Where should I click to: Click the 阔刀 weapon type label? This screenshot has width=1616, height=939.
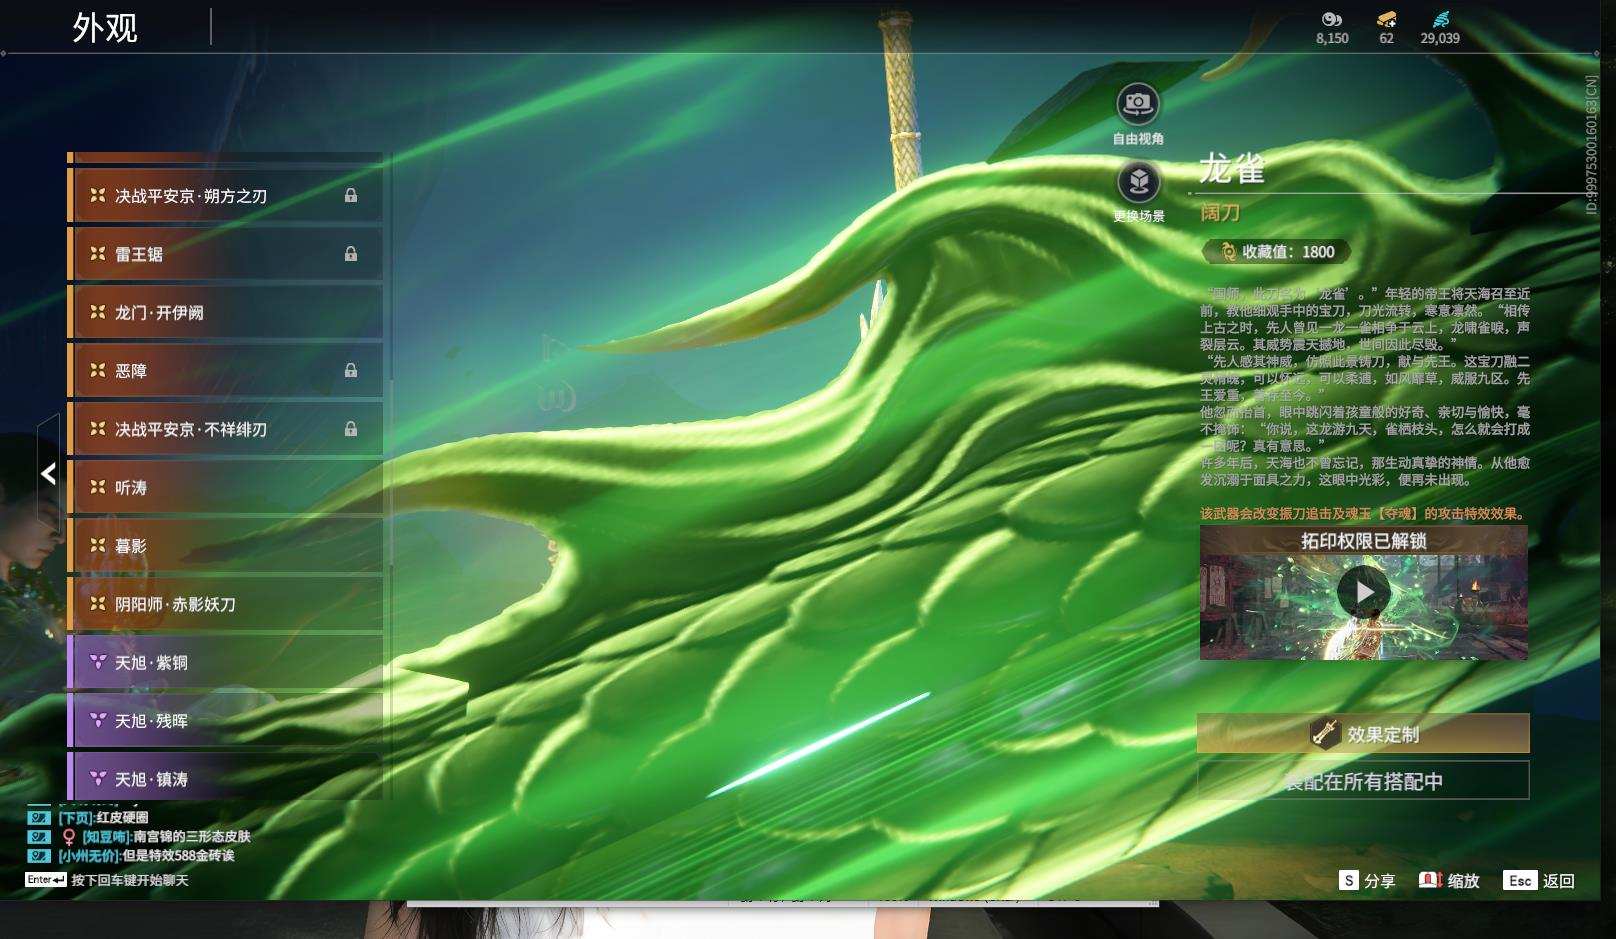pos(1220,212)
